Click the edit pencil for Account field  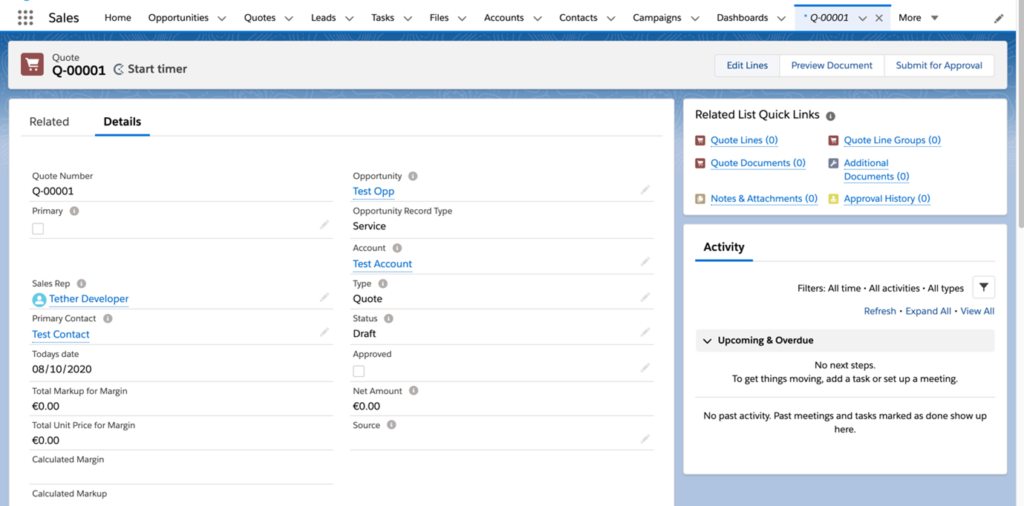[645, 262]
